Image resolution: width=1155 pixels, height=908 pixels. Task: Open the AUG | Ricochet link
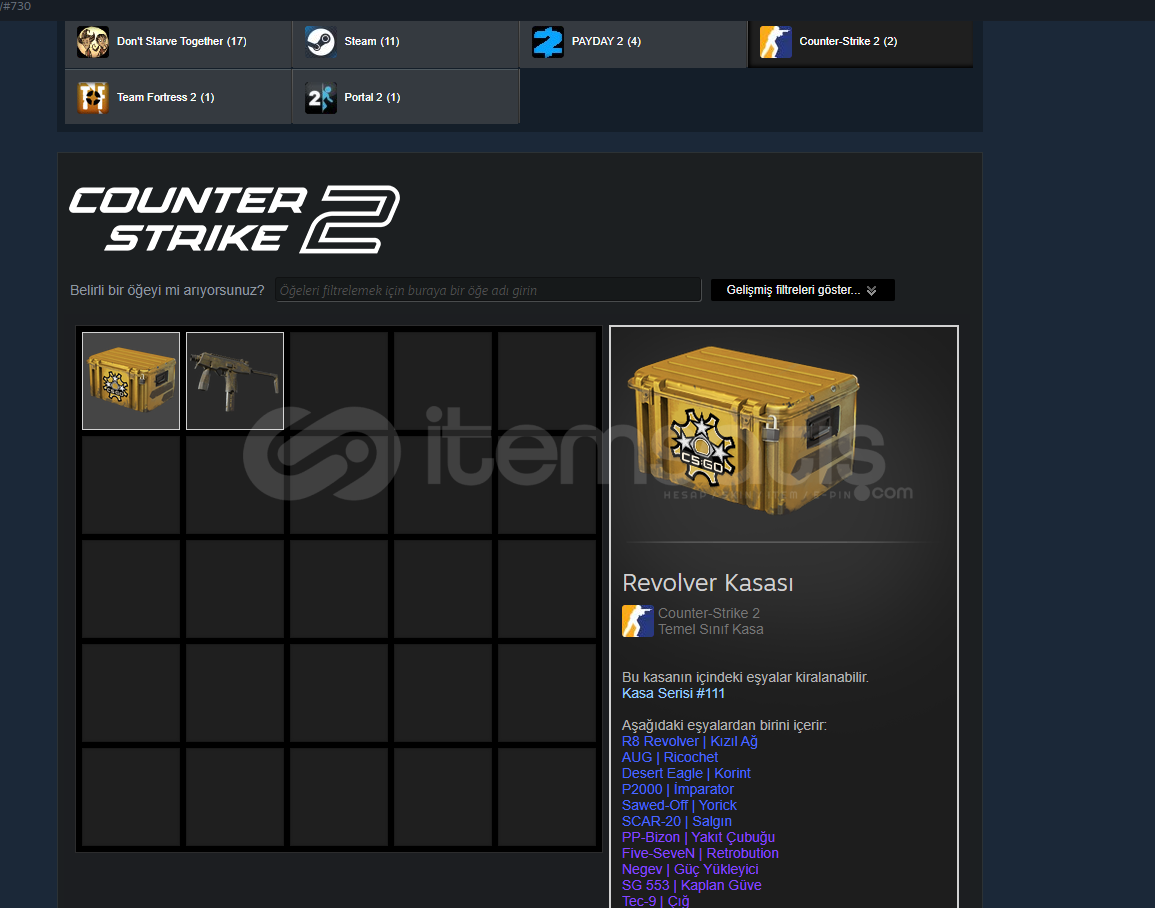[x=670, y=758]
